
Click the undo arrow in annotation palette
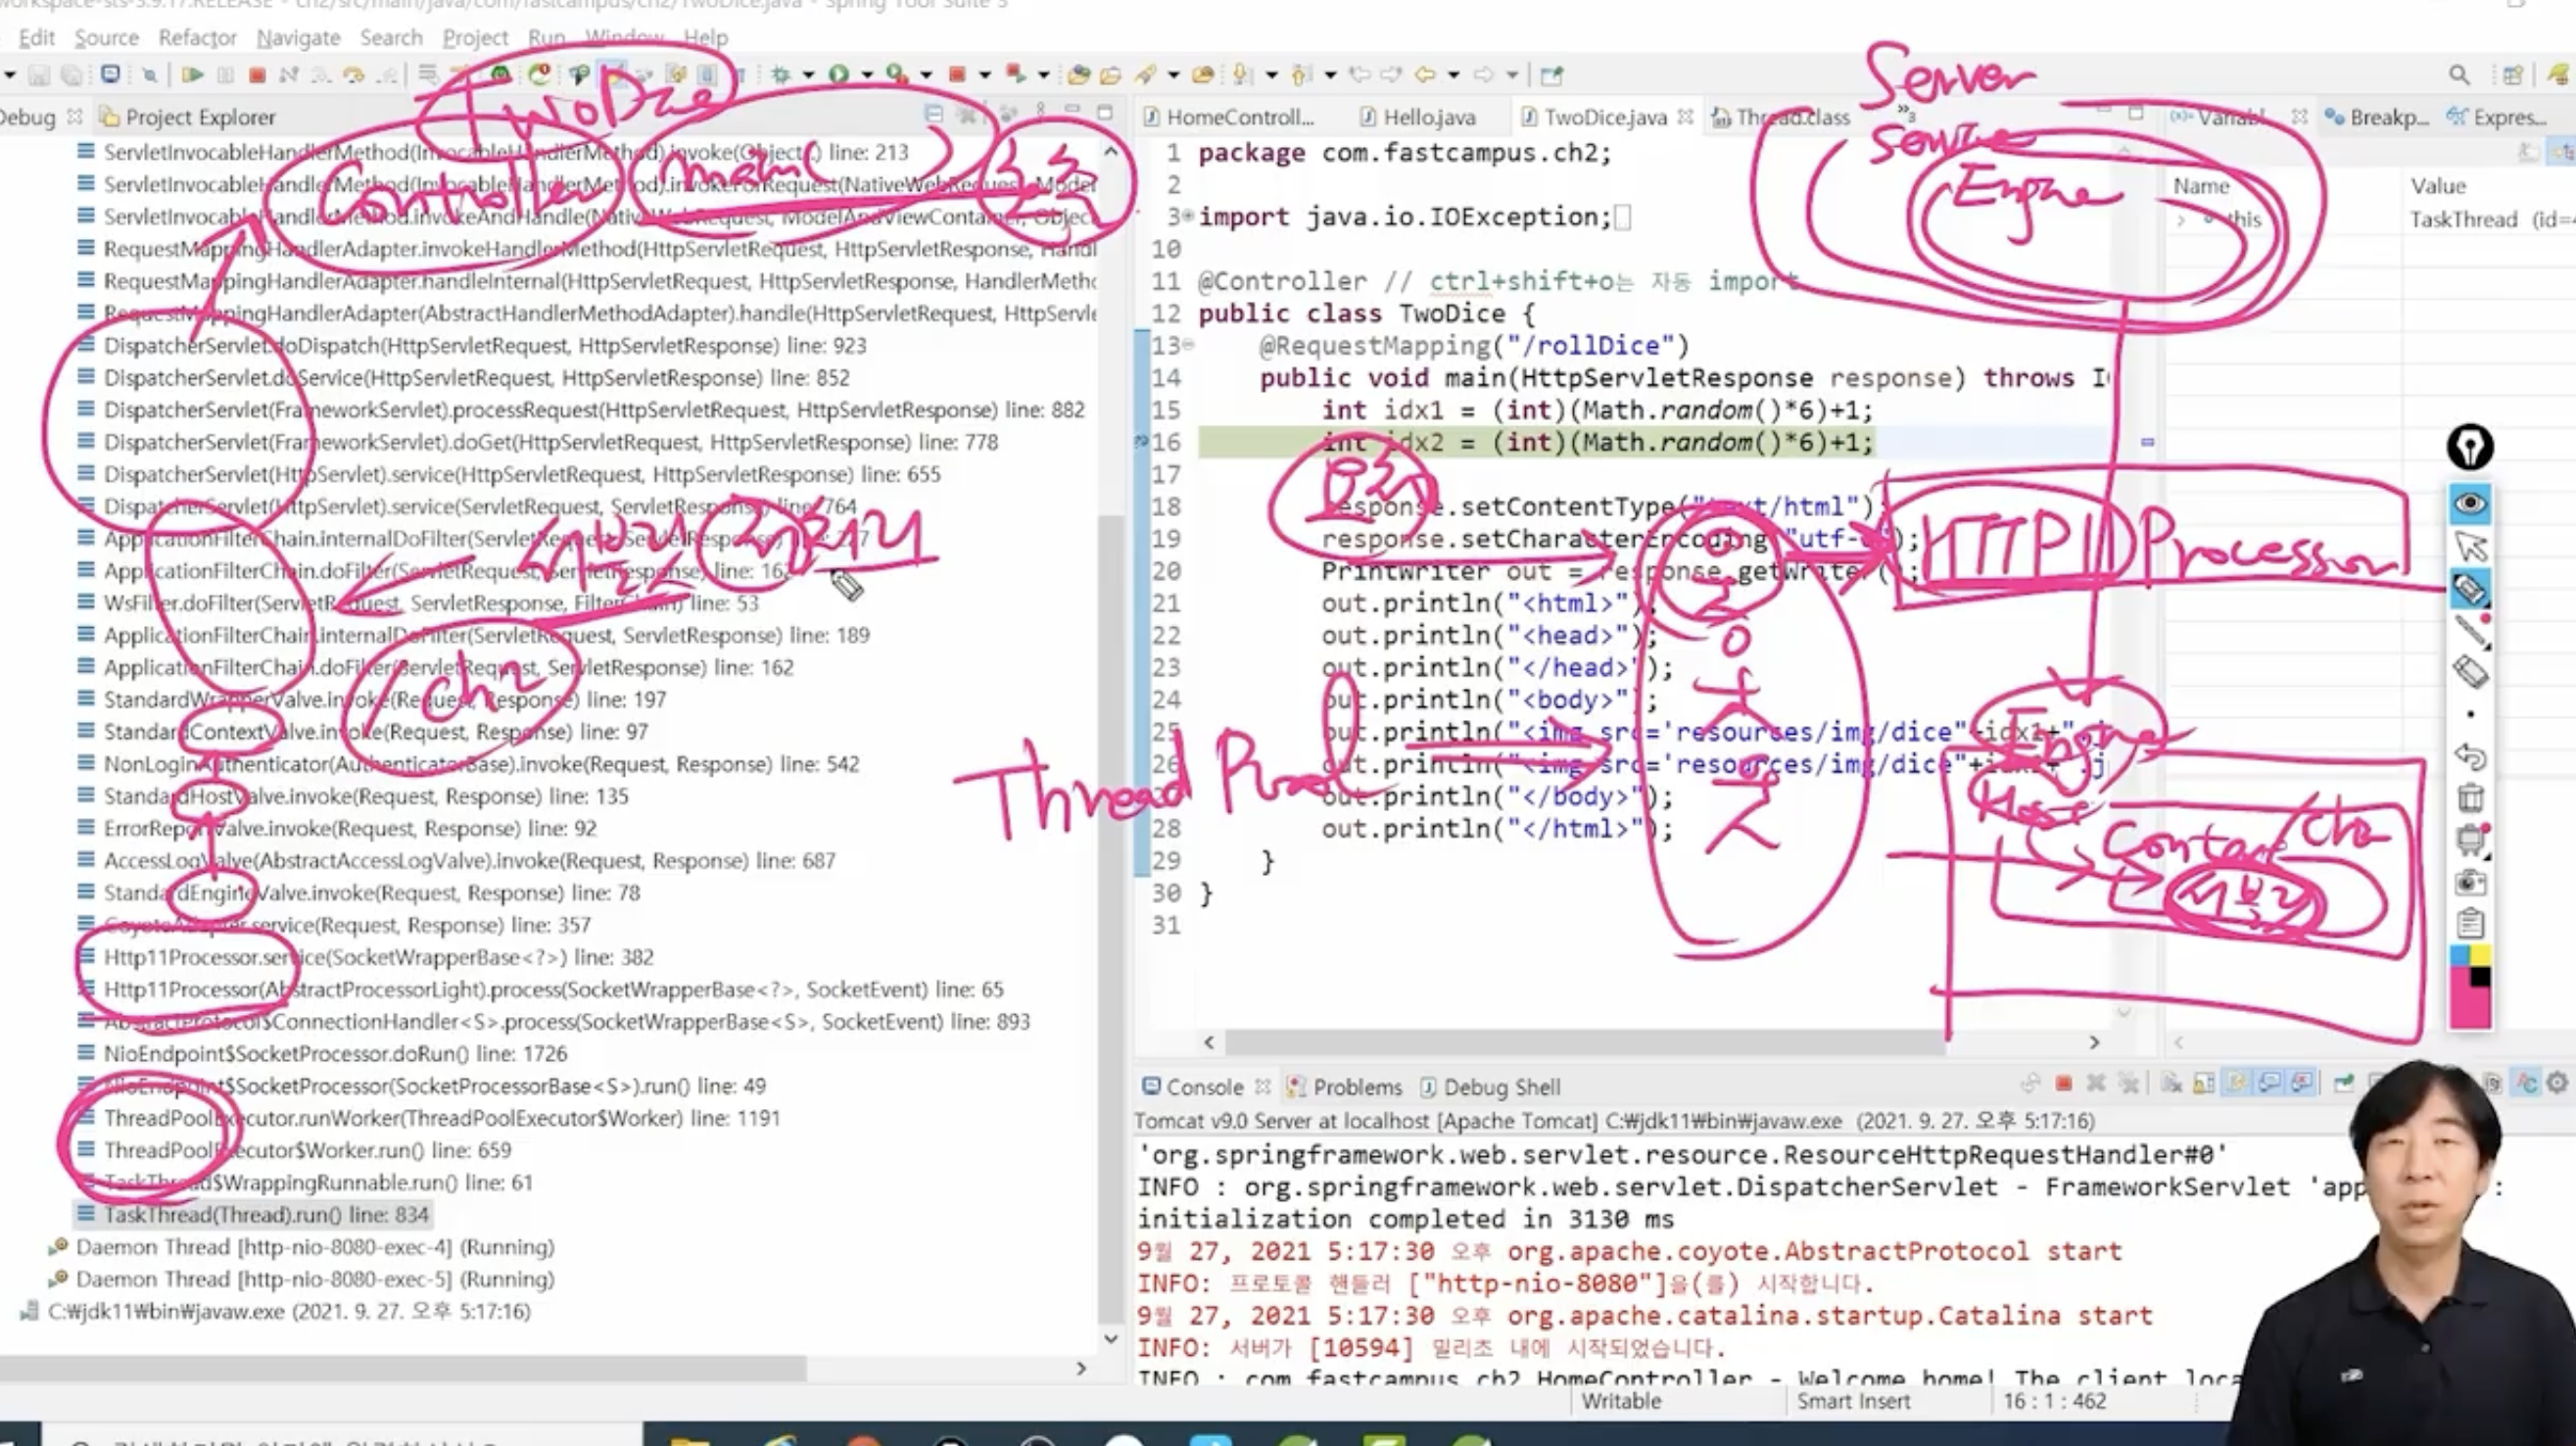(2470, 757)
